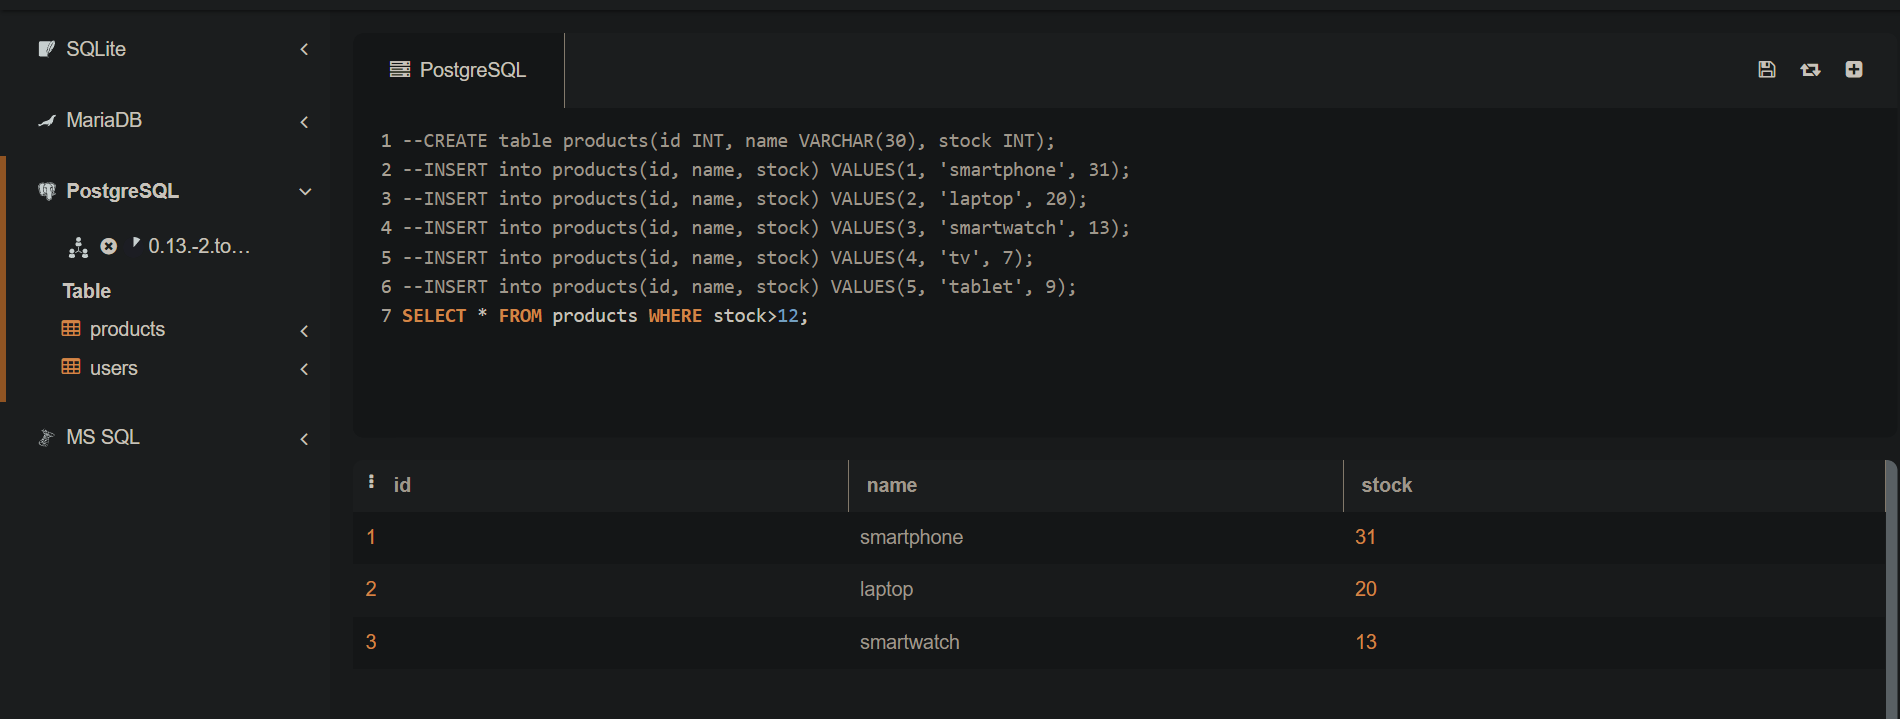
Task: Click the smartphone name cell
Action: click(x=911, y=537)
